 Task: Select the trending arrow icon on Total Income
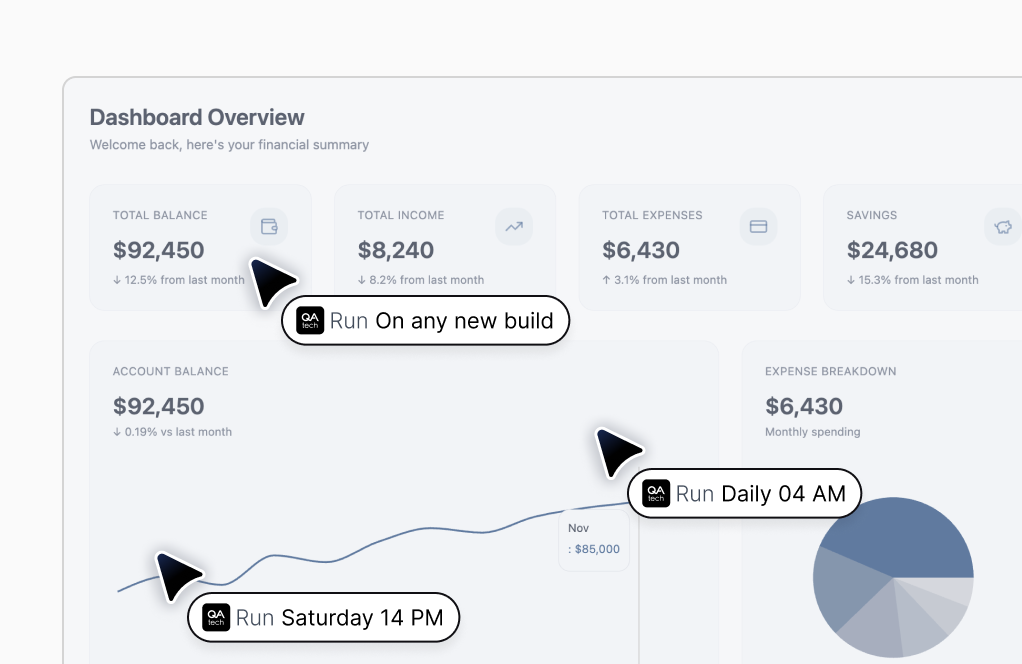(x=513, y=226)
